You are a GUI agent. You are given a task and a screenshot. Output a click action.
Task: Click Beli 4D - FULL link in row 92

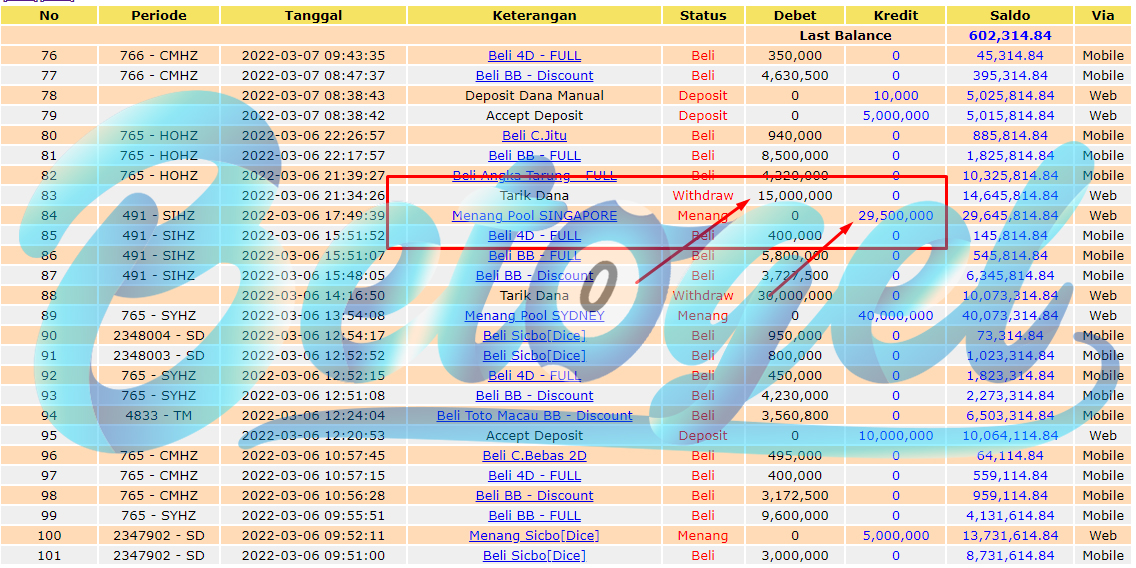(534, 375)
